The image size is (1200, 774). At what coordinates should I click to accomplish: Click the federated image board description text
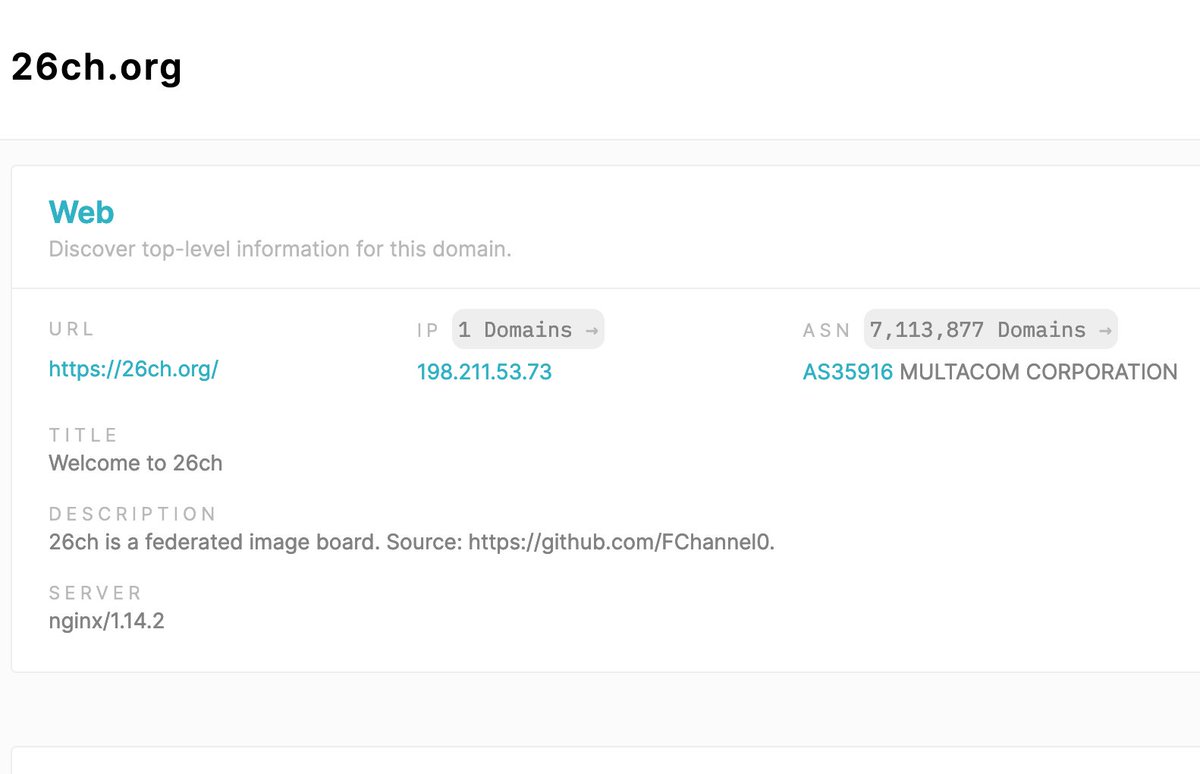tap(412, 543)
